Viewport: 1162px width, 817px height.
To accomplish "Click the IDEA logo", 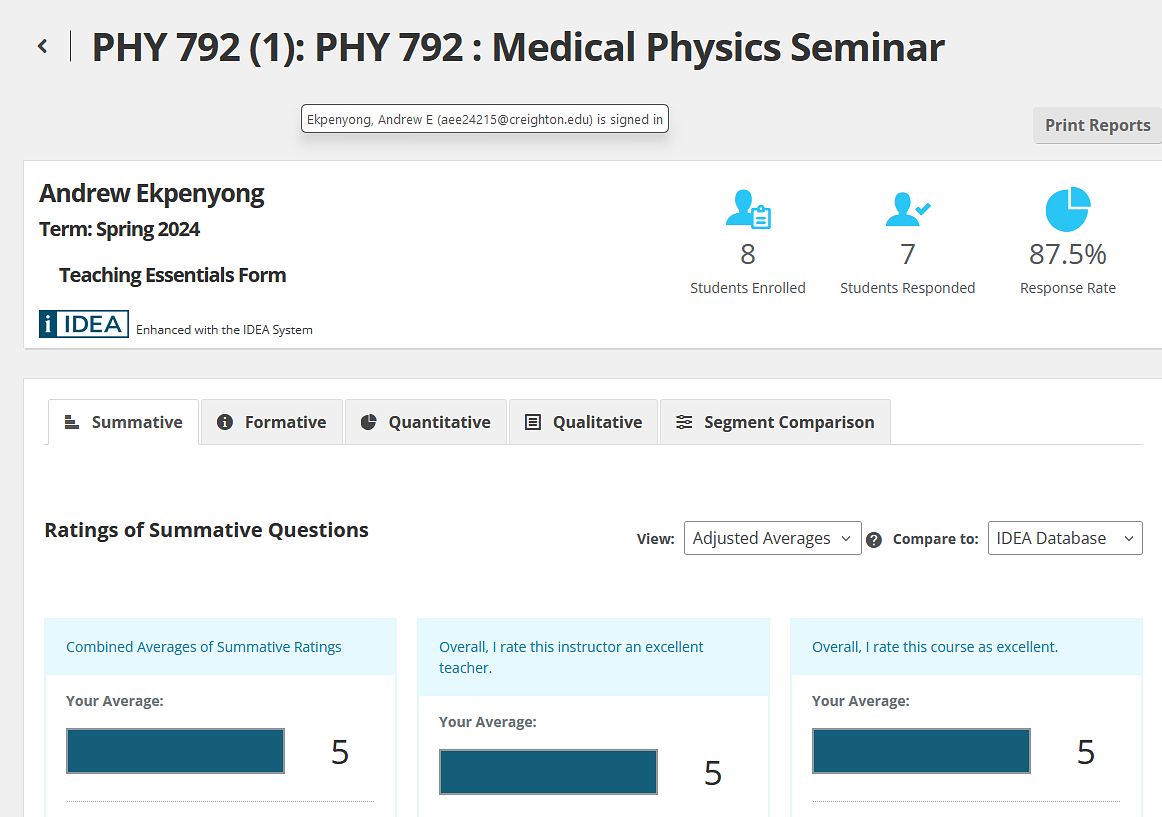I will pyautogui.click(x=84, y=324).
